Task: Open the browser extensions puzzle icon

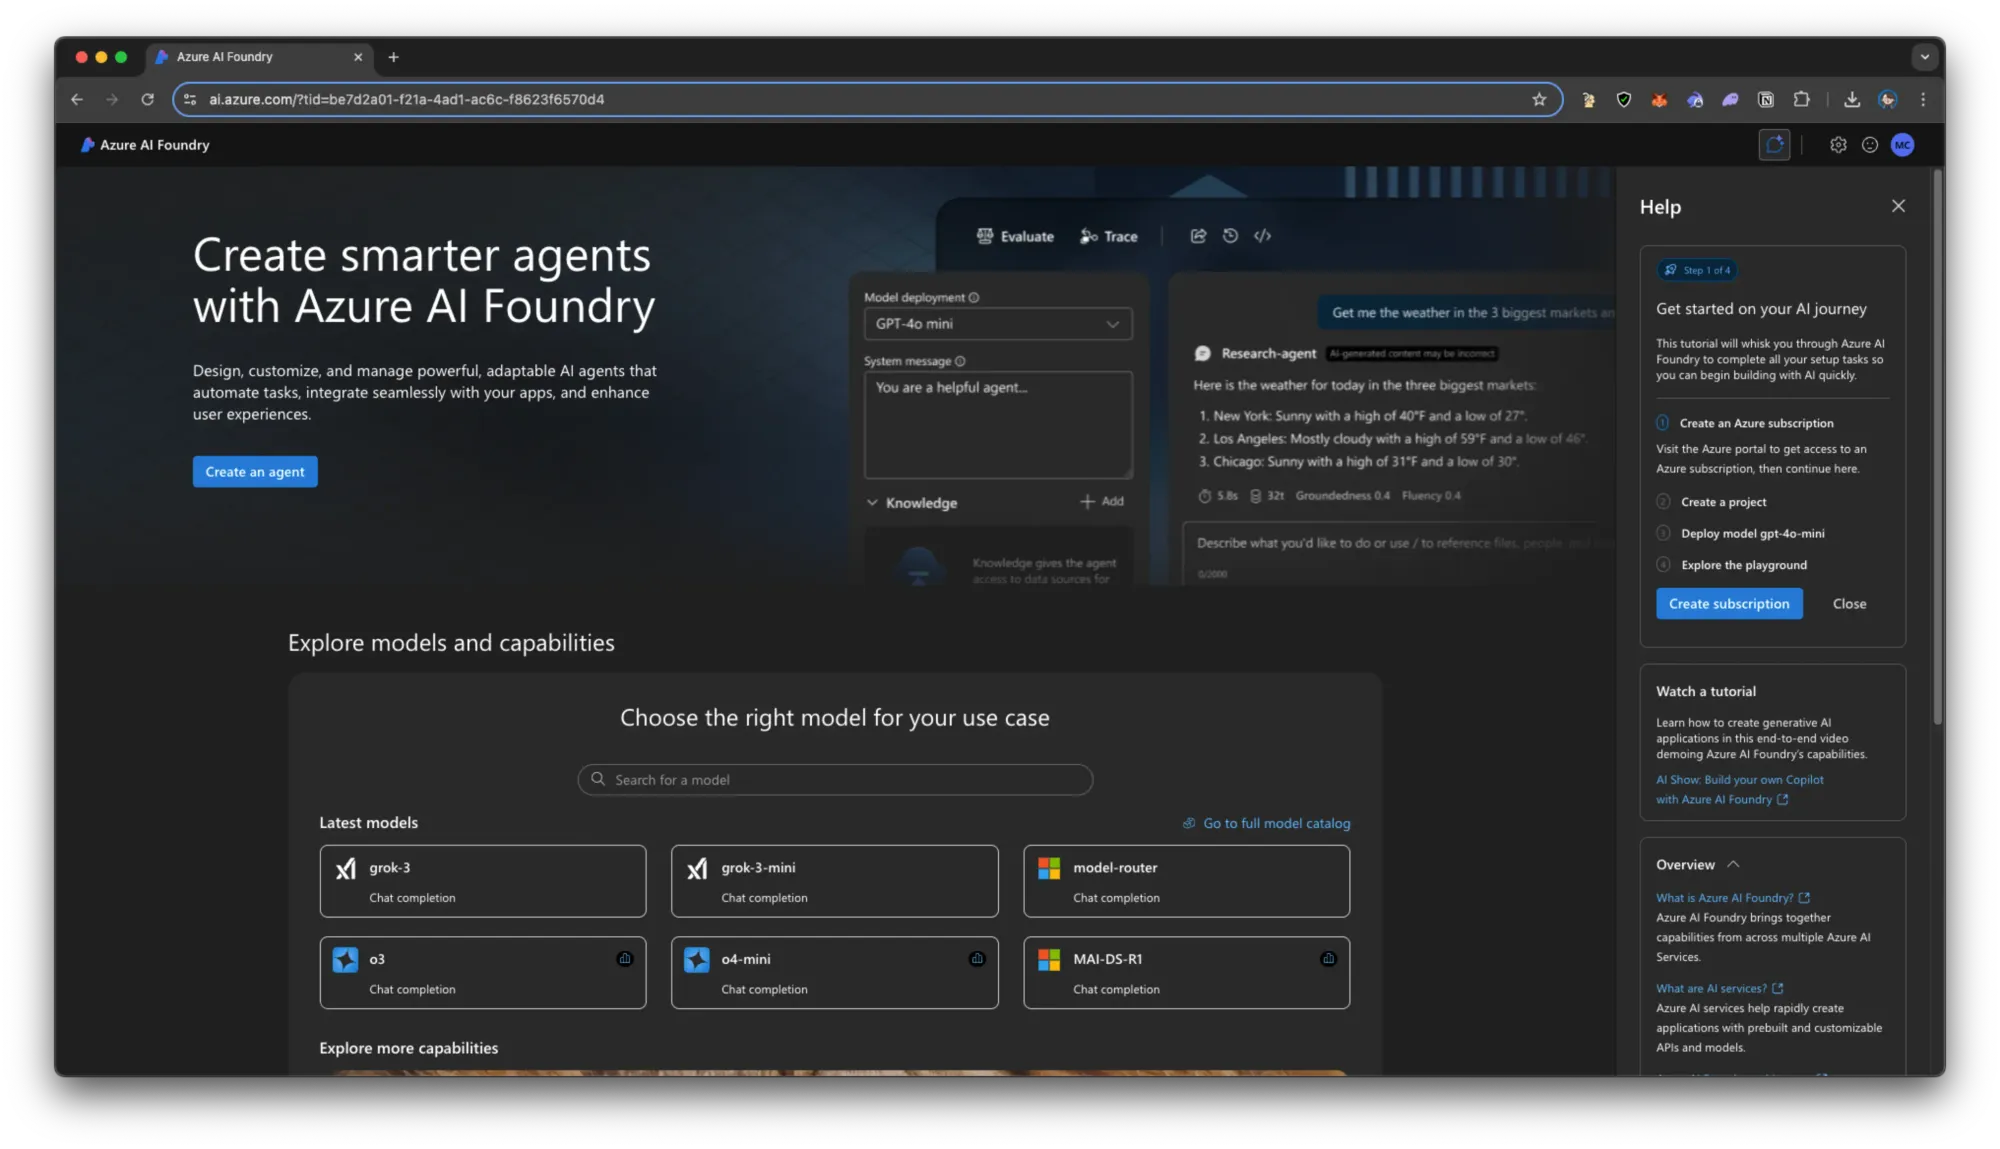Action: (x=1802, y=99)
